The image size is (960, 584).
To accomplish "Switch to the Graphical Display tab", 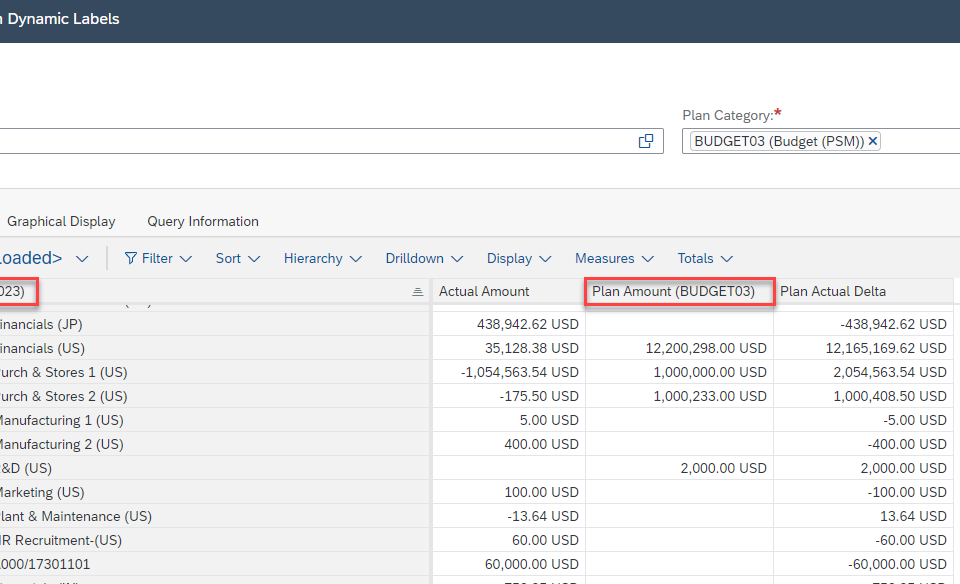I will [x=61, y=222].
